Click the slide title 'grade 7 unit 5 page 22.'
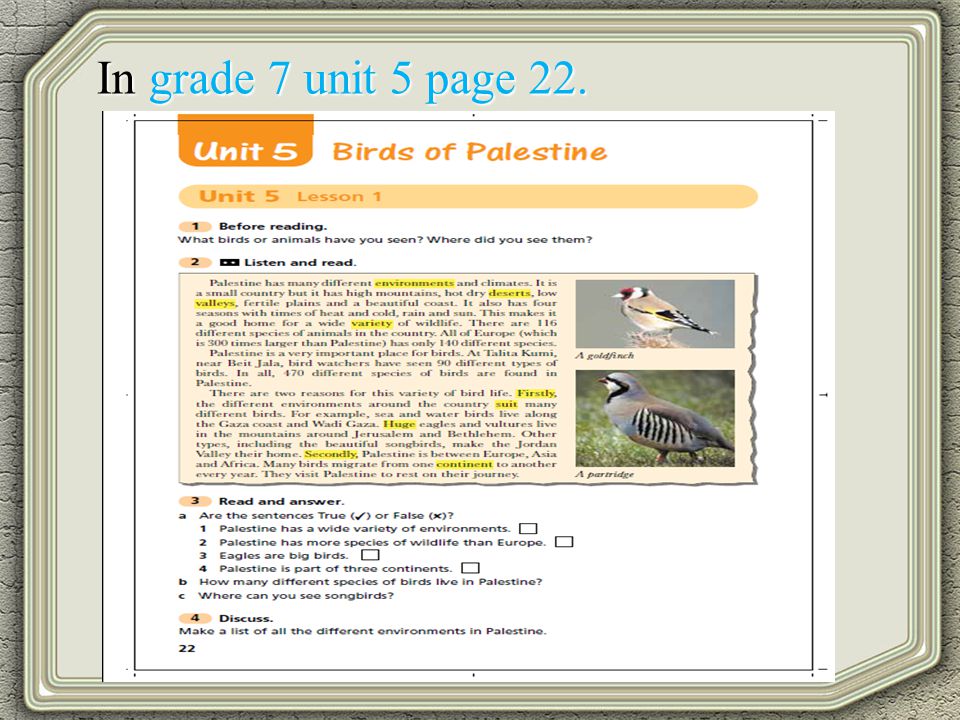Viewport: 960px width, 720px height. (x=368, y=80)
